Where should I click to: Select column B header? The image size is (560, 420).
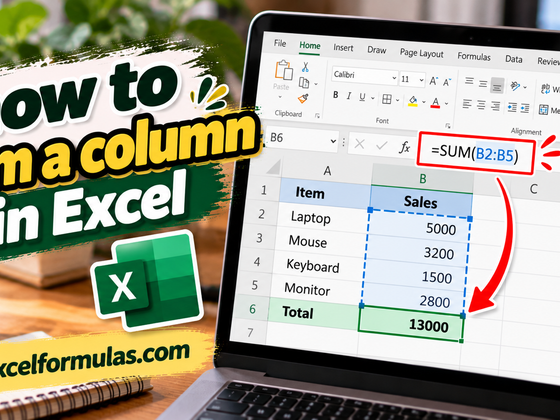422,179
